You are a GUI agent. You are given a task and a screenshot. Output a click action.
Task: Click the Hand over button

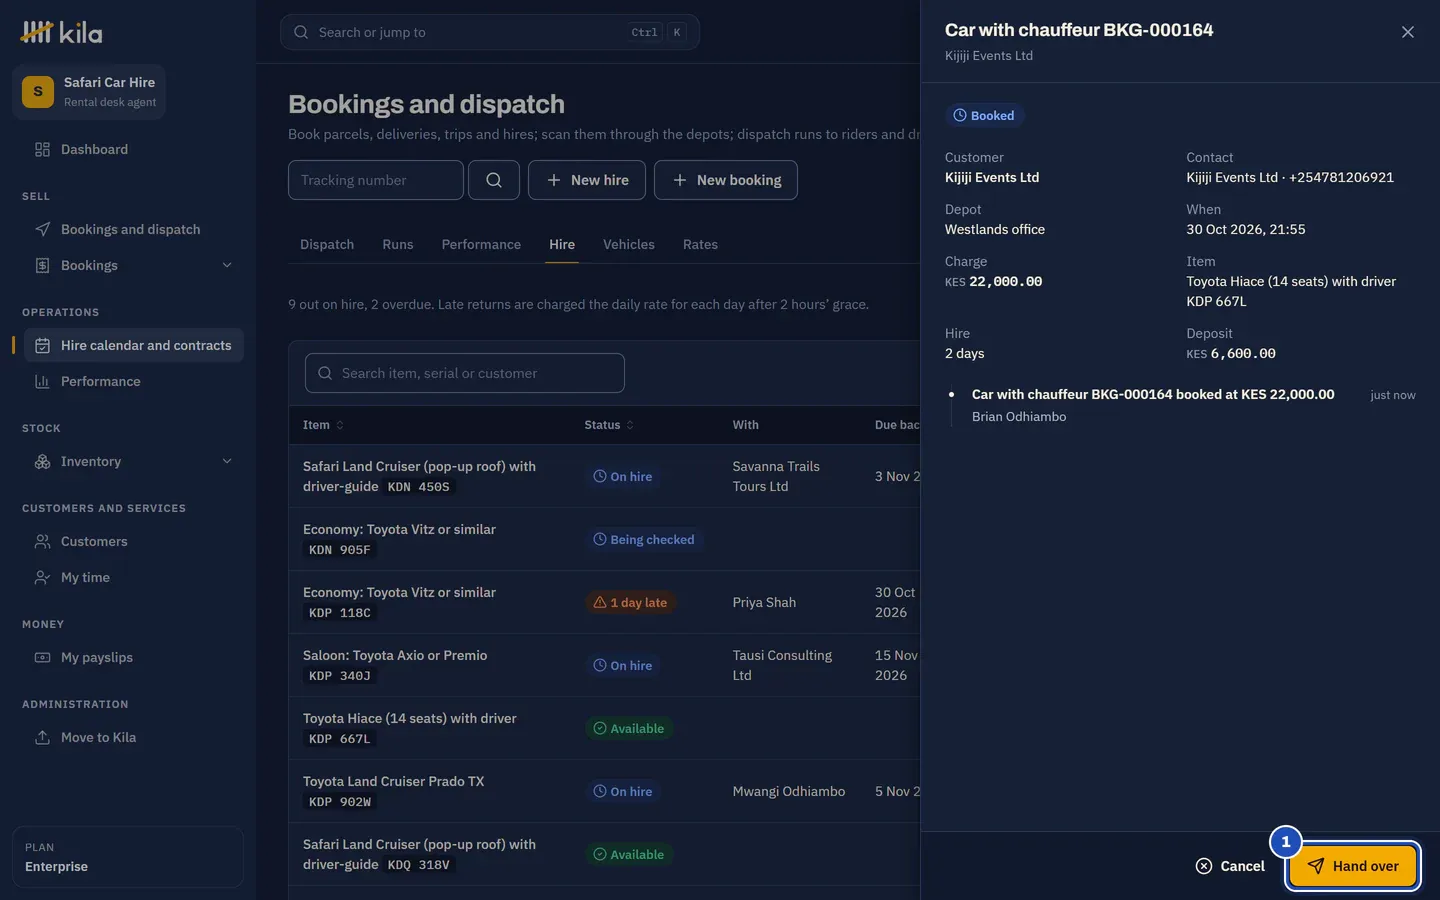point(1353,866)
